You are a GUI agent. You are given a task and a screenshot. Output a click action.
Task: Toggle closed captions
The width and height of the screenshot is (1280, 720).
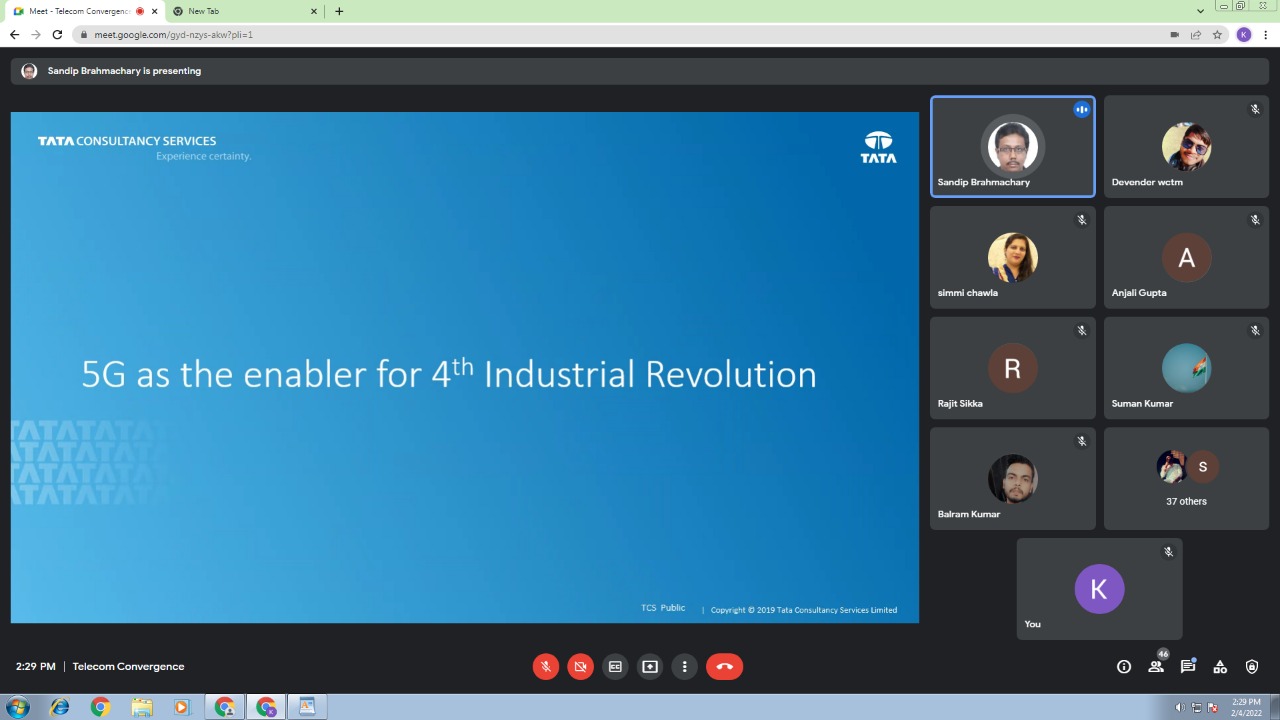coord(615,667)
